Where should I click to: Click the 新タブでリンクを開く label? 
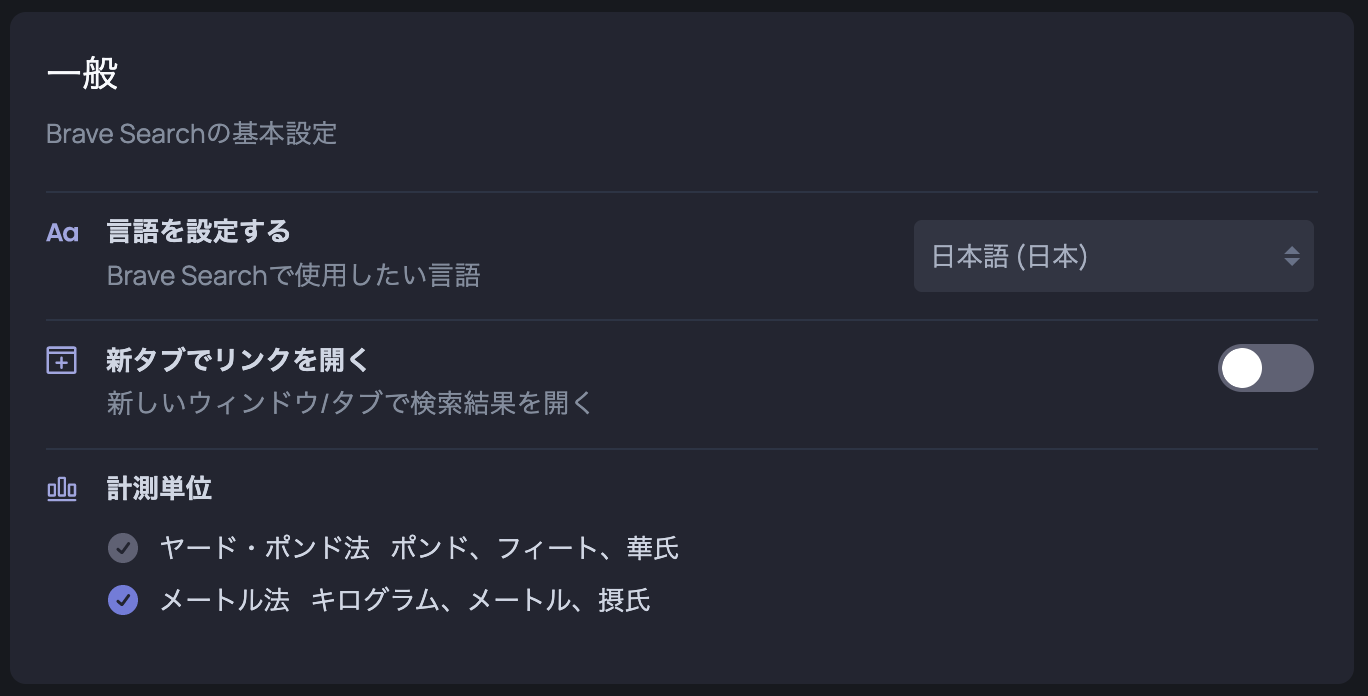pyautogui.click(x=238, y=360)
